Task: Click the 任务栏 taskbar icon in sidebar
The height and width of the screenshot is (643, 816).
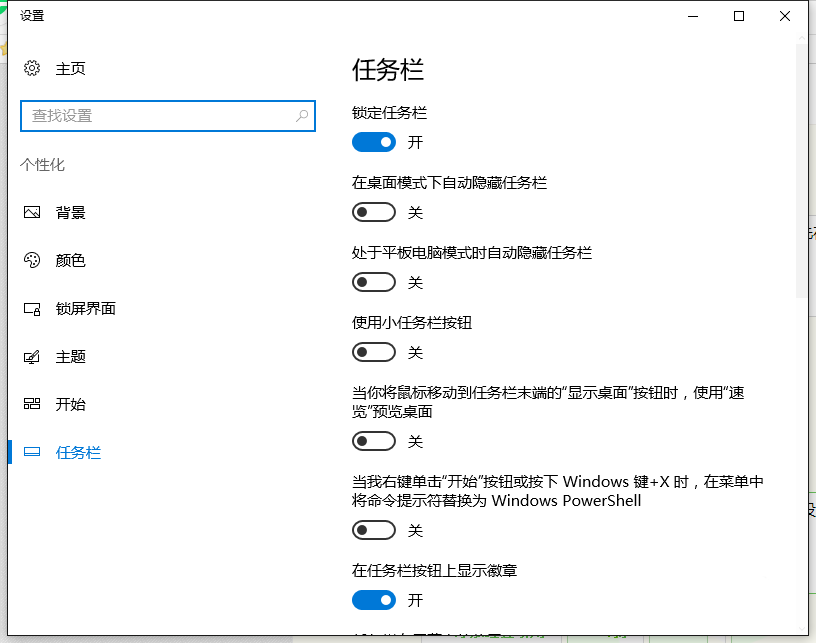Action: pyautogui.click(x=32, y=453)
